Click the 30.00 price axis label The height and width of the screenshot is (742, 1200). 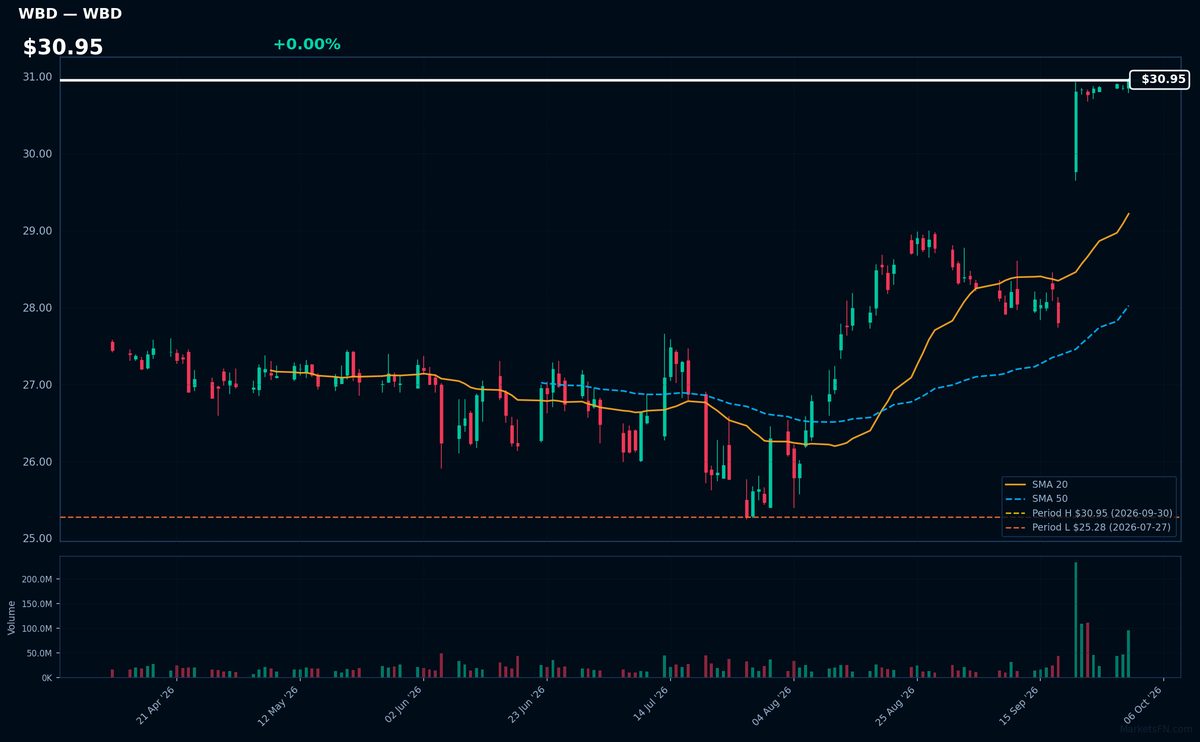[37, 154]
